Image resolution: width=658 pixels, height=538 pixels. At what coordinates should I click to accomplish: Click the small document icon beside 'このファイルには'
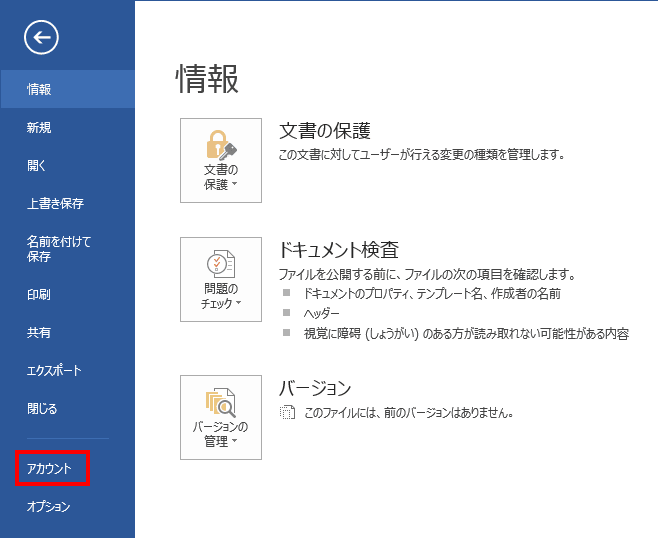click(287, 413)
